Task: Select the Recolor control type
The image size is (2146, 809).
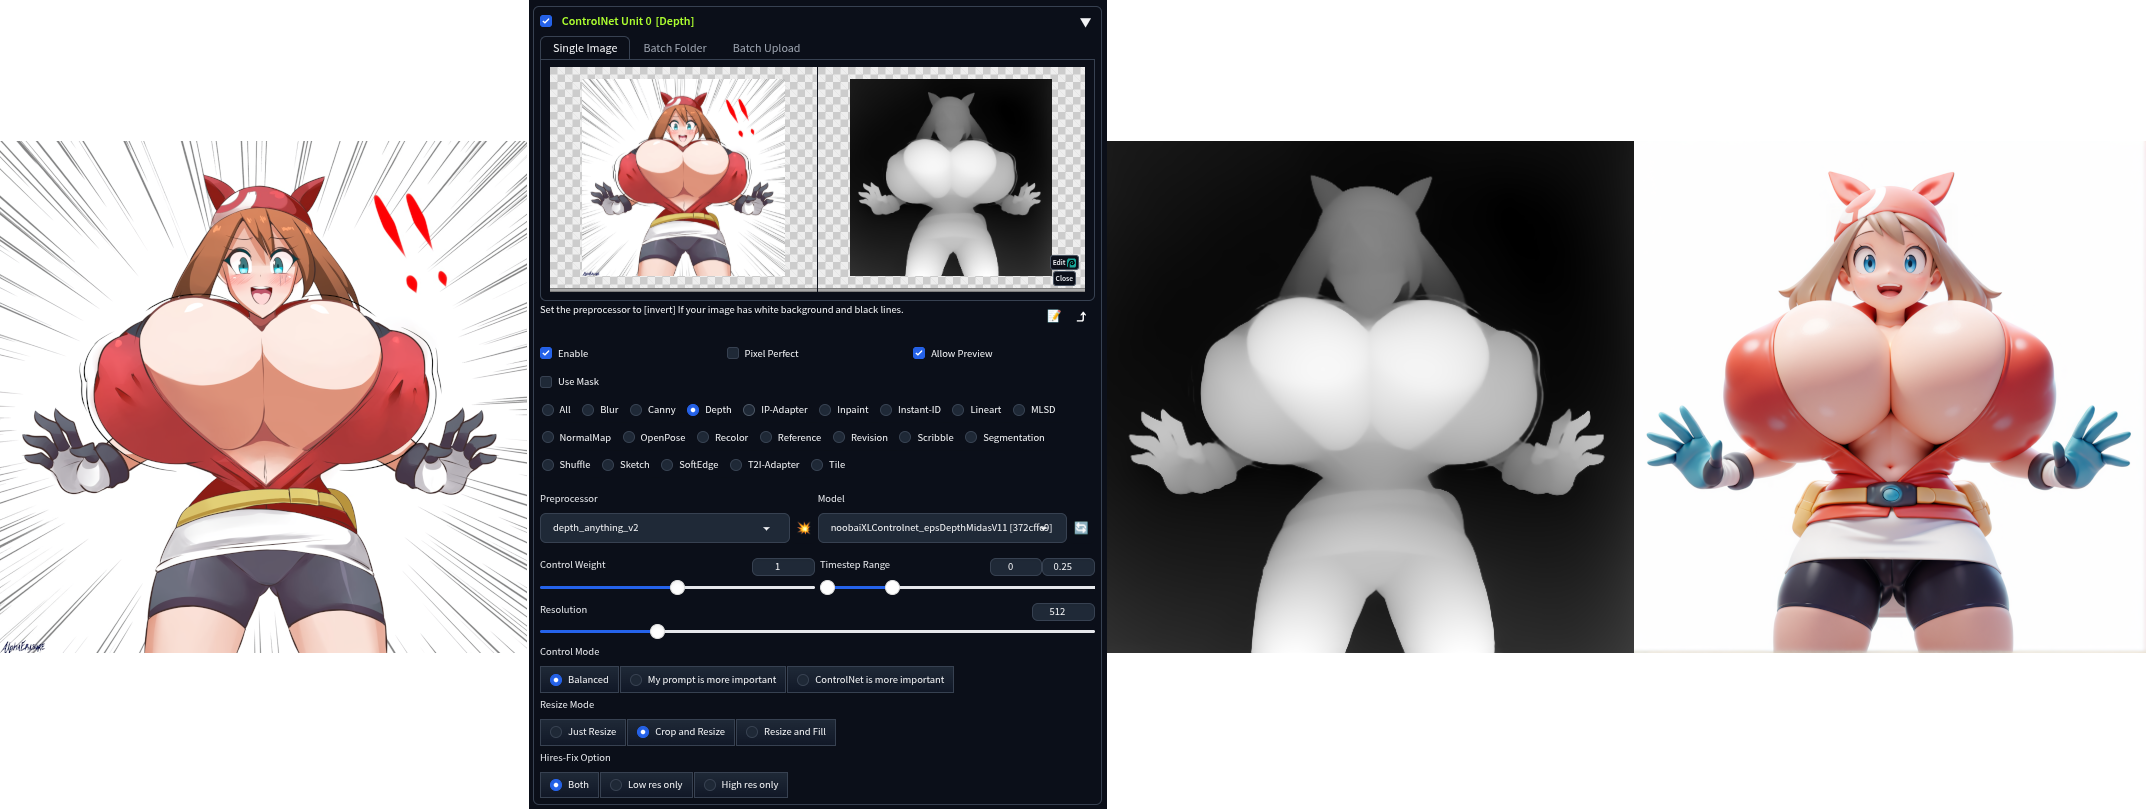Action: pos(703,437)
